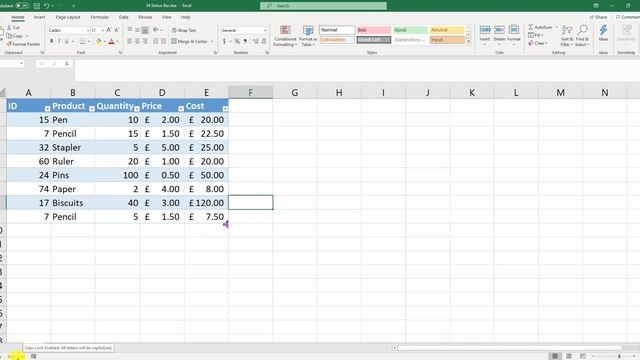The width and height of the screenshot is (640, 360).
Task: Click the Cut scissors icon
Action: (9, 27)
